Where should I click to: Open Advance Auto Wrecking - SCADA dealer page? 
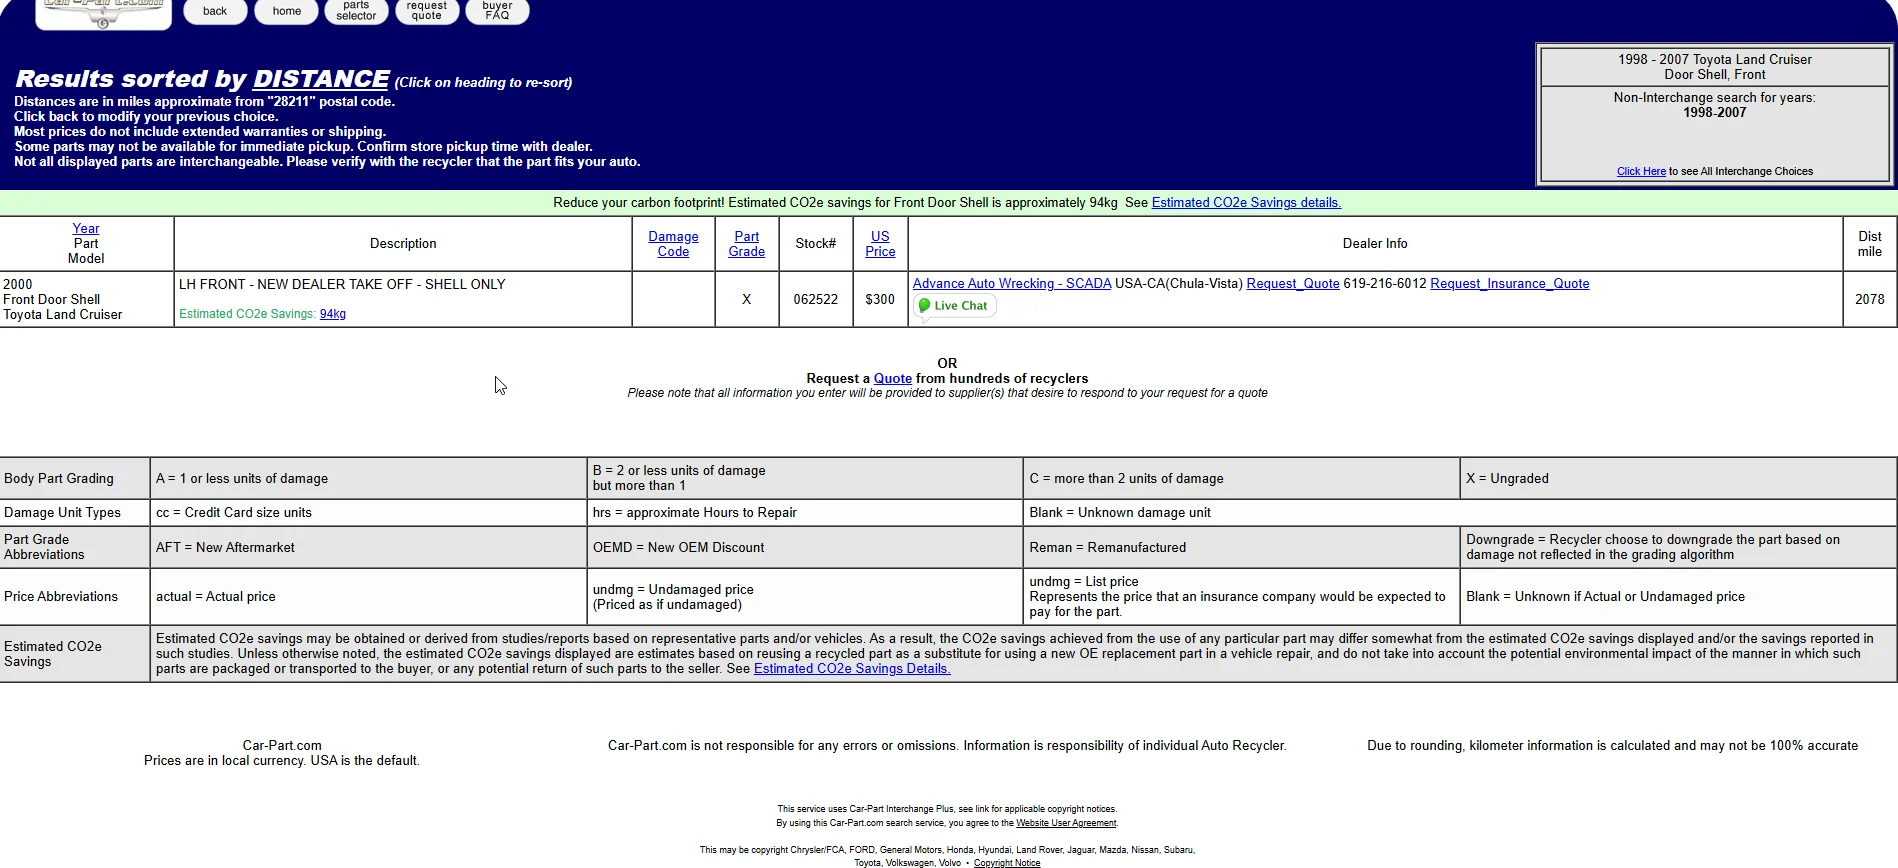tap(1011, 284)
